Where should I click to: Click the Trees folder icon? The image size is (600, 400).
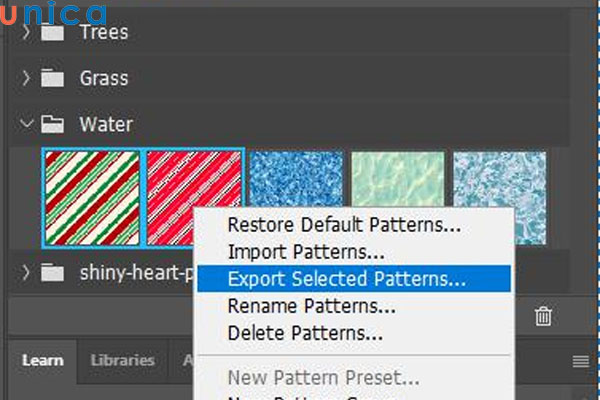pos(51,32)
